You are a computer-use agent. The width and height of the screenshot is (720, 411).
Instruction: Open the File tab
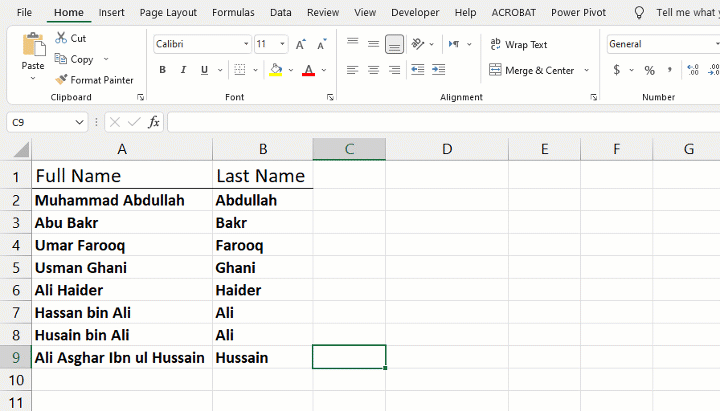(x=24, y=12)
